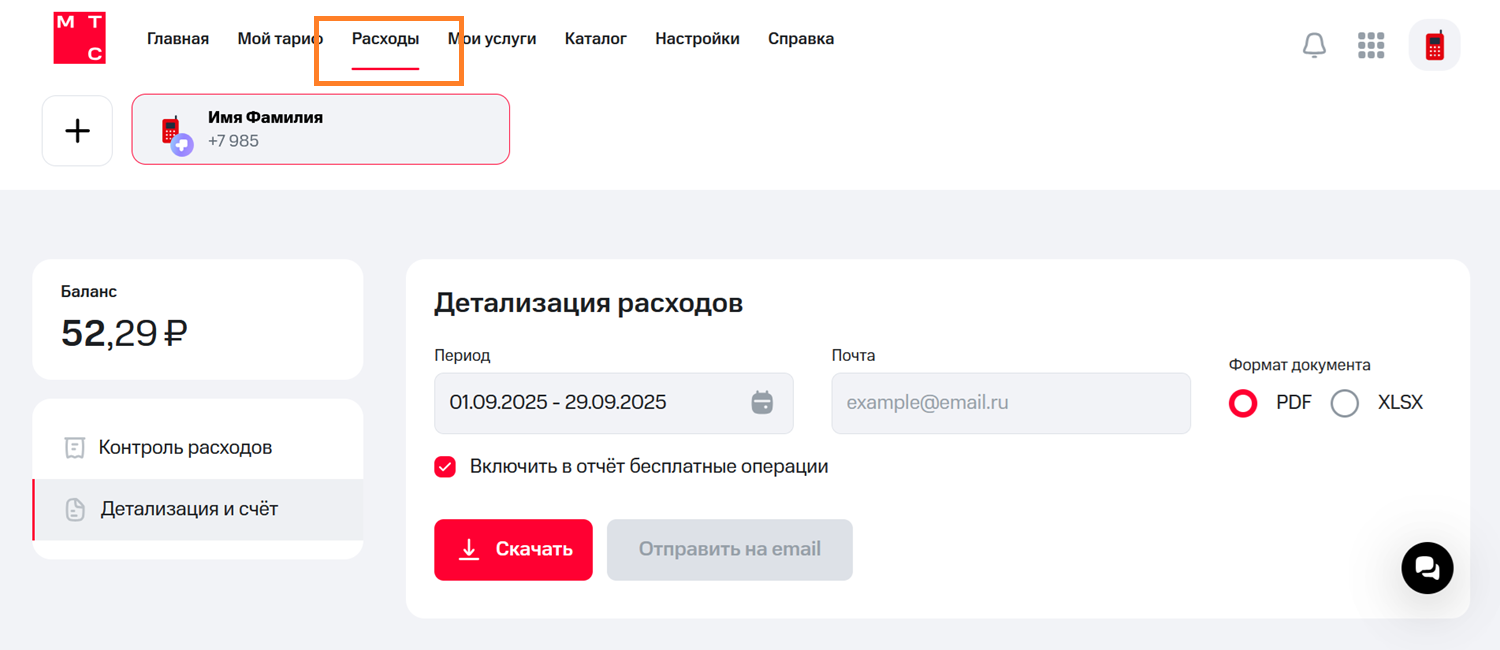Click the Контроль расходов sidebar icon
1500x650 pixels.
point(75,447)
